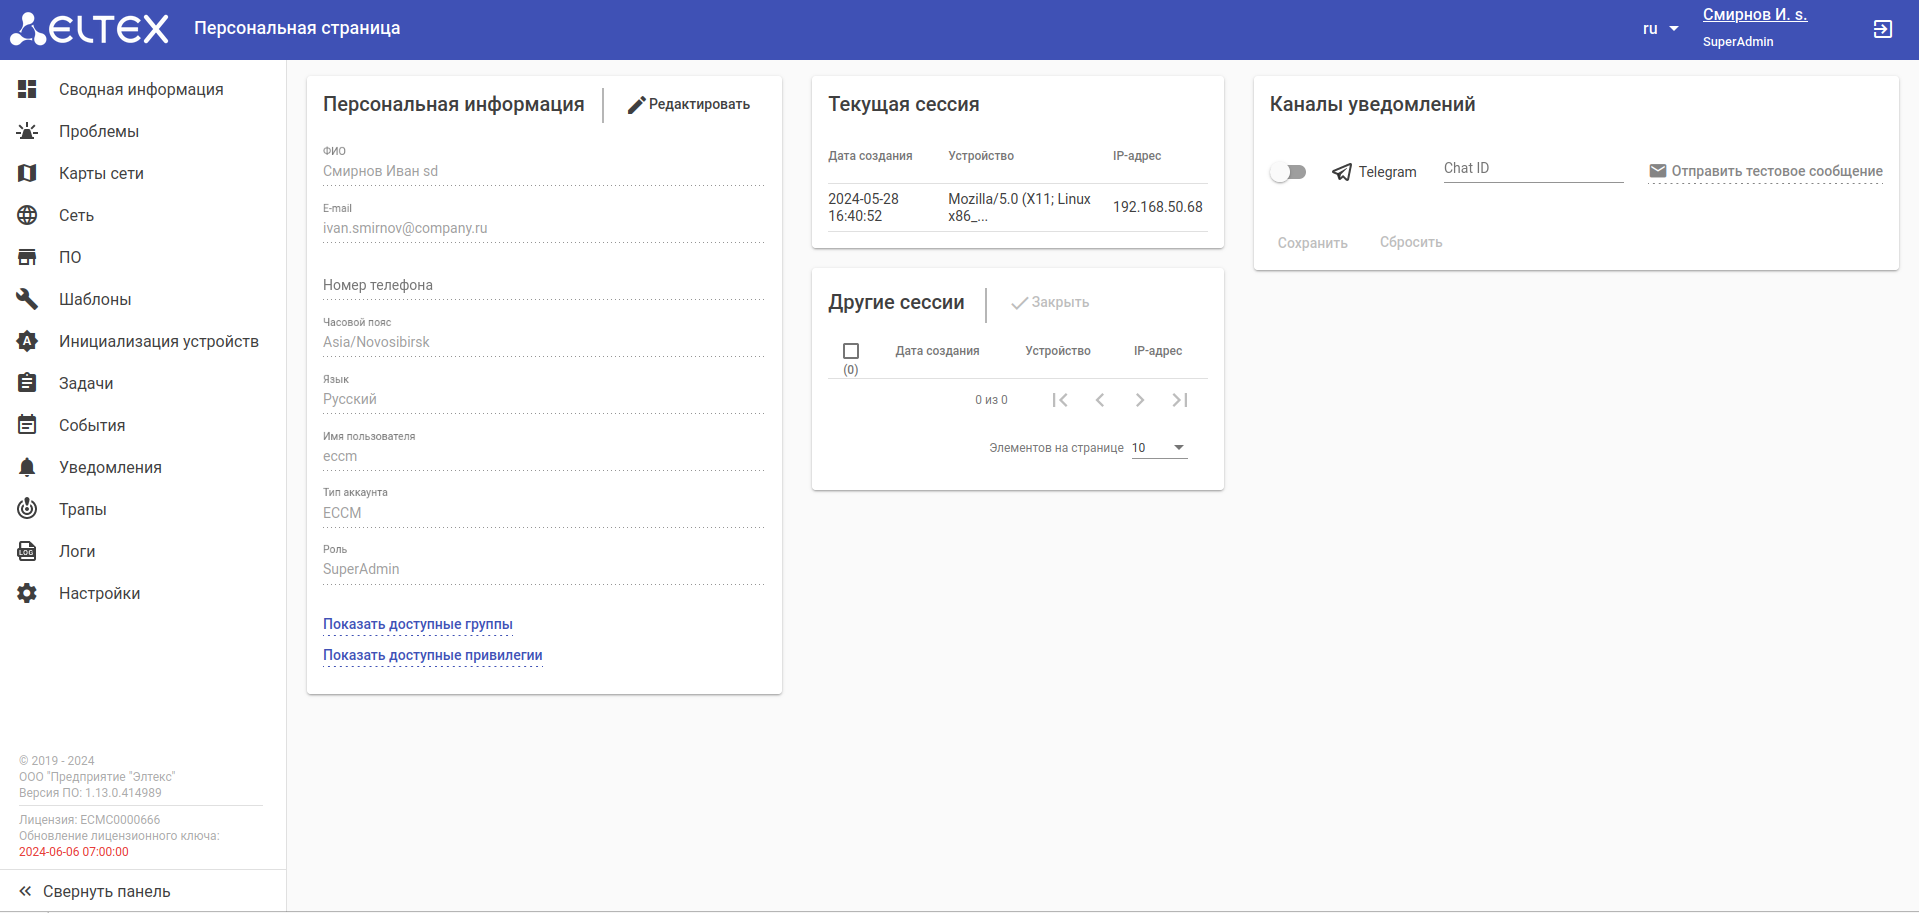Collapse the sidebar with Свернуть панель
1919x913 pixels.
[x=95, y=891]
